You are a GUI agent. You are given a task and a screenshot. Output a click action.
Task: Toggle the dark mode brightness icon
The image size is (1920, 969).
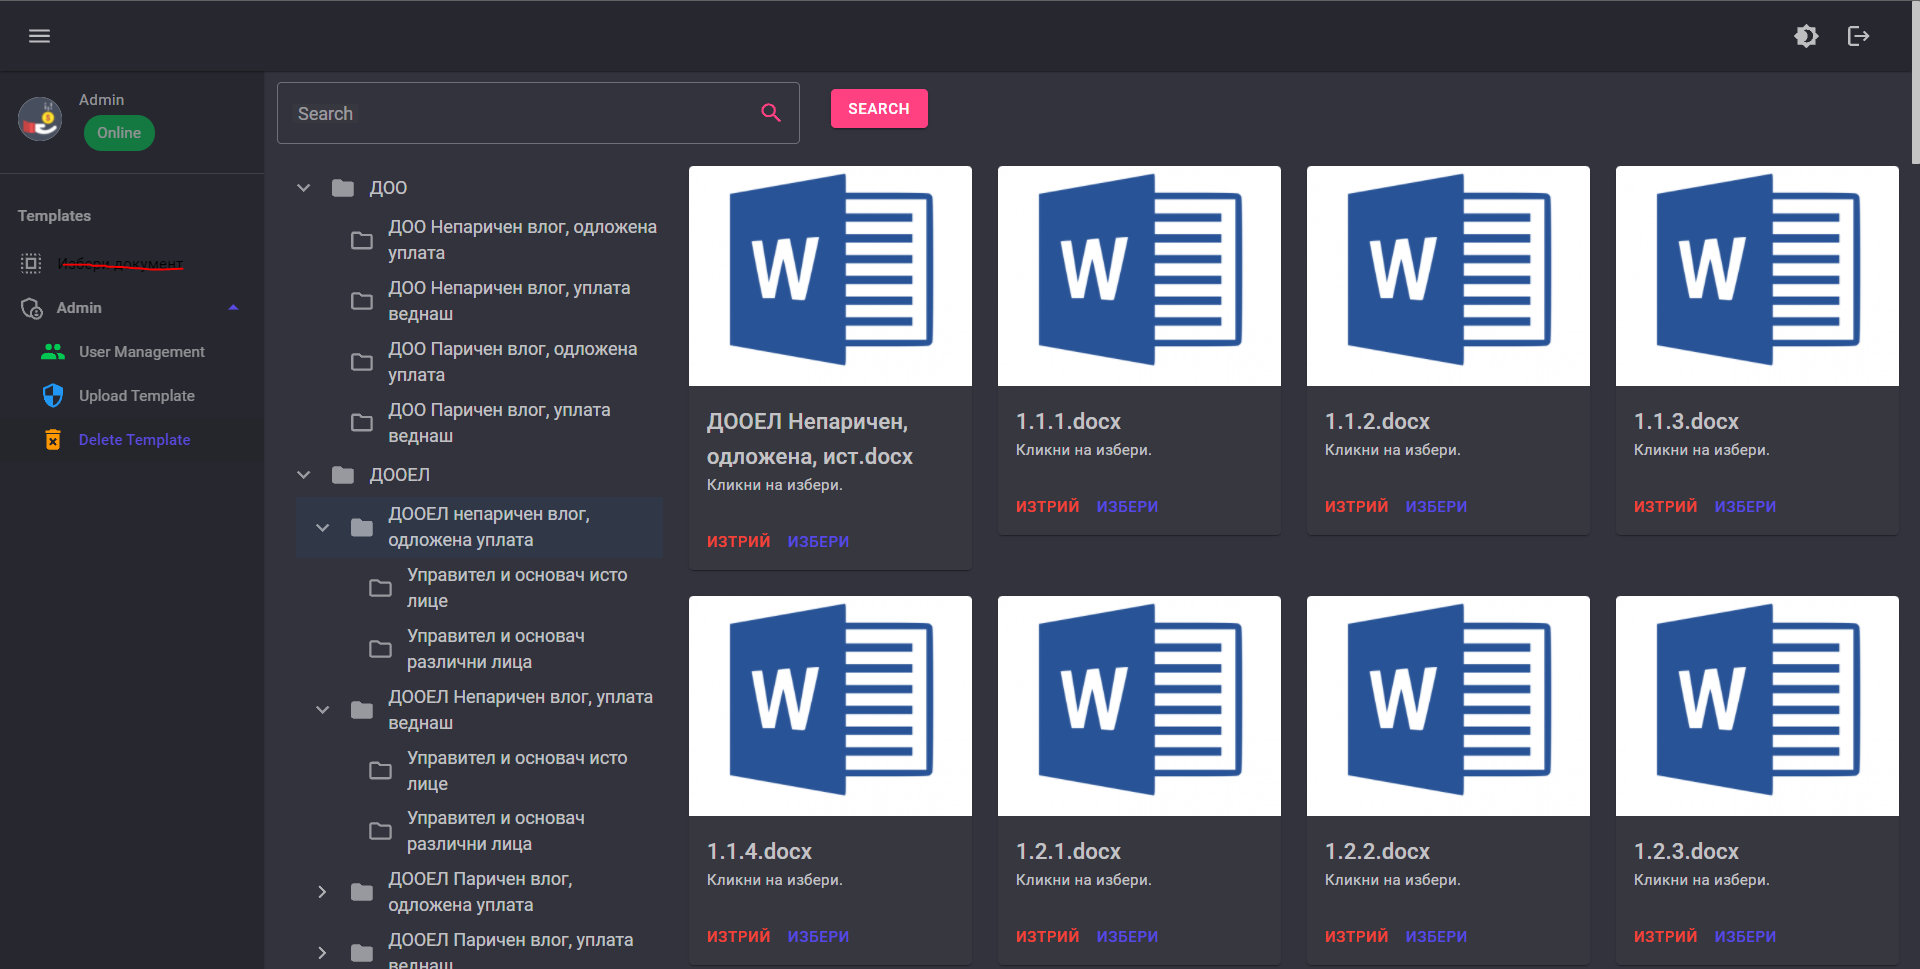(x=1806, y=36)
